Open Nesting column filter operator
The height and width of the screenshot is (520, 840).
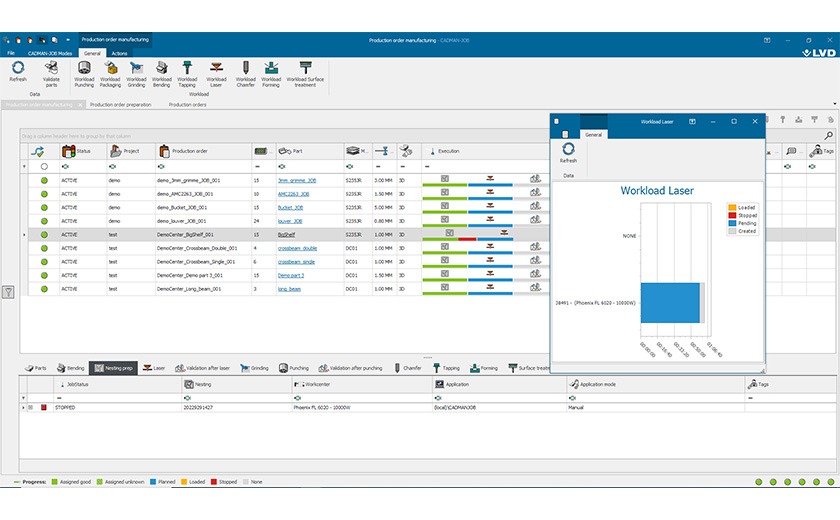[x=188, y=398]
